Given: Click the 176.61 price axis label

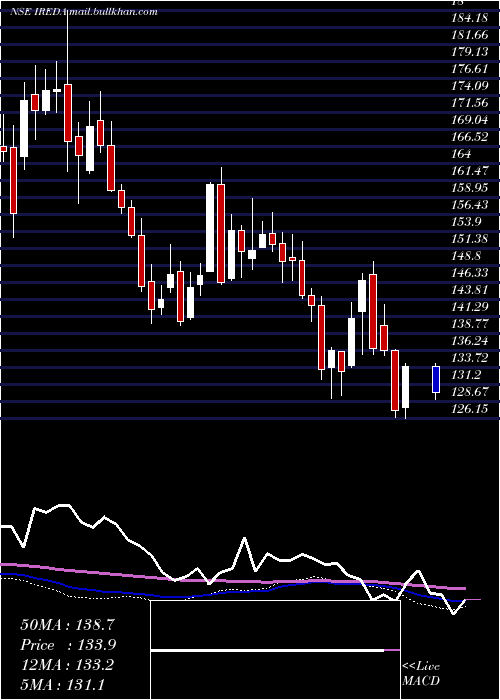Looking at the screenshot, I should click(x=470, y=69).
